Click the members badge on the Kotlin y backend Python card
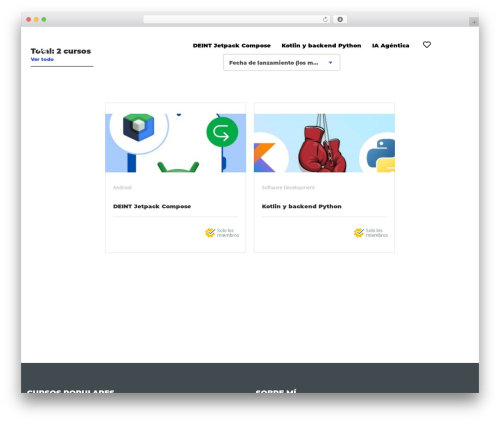 [x=371, y=233]
